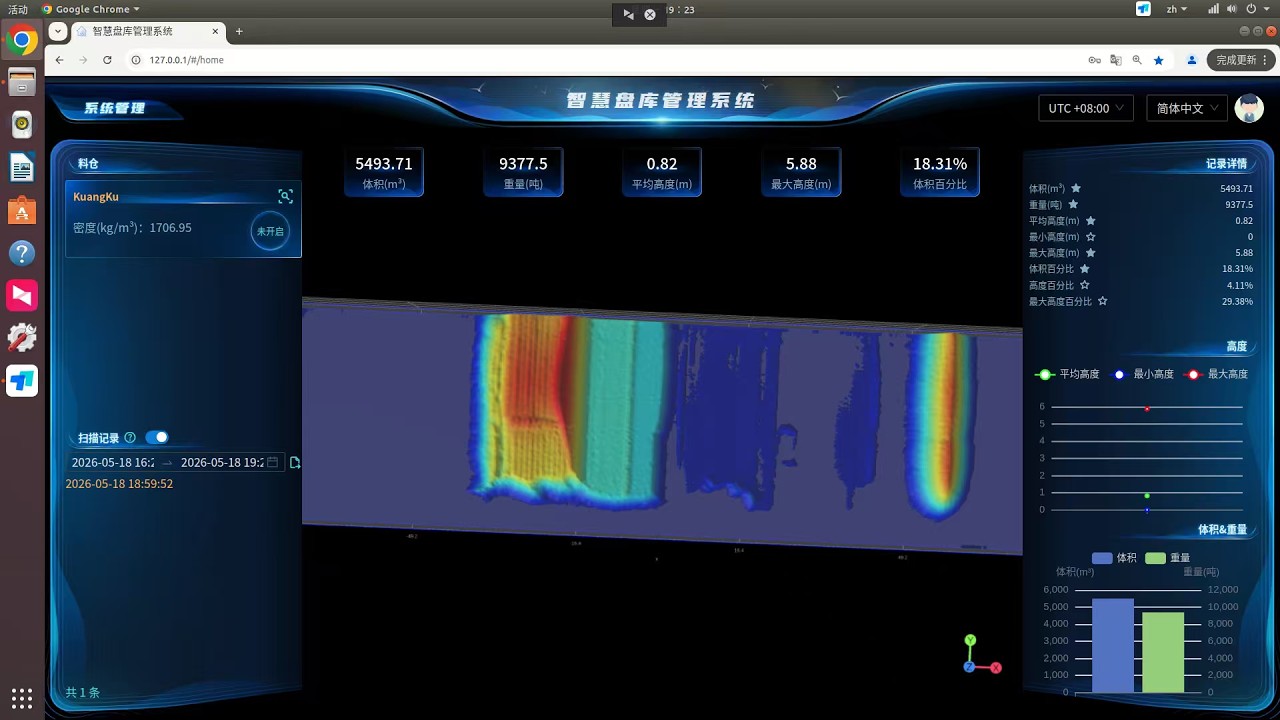Open the zh input method dropdown in top bar
Viewport: 1280px width, 720px height.
pyautogui.click(x=1177, y=9)
